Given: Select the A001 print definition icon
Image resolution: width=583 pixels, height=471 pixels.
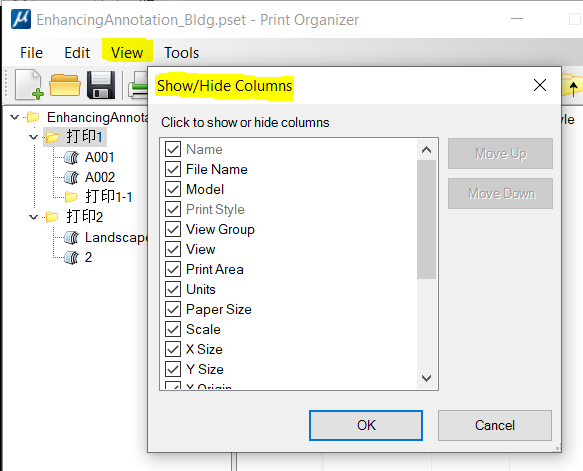Looking at the screenshot, I should click(71, 158).
